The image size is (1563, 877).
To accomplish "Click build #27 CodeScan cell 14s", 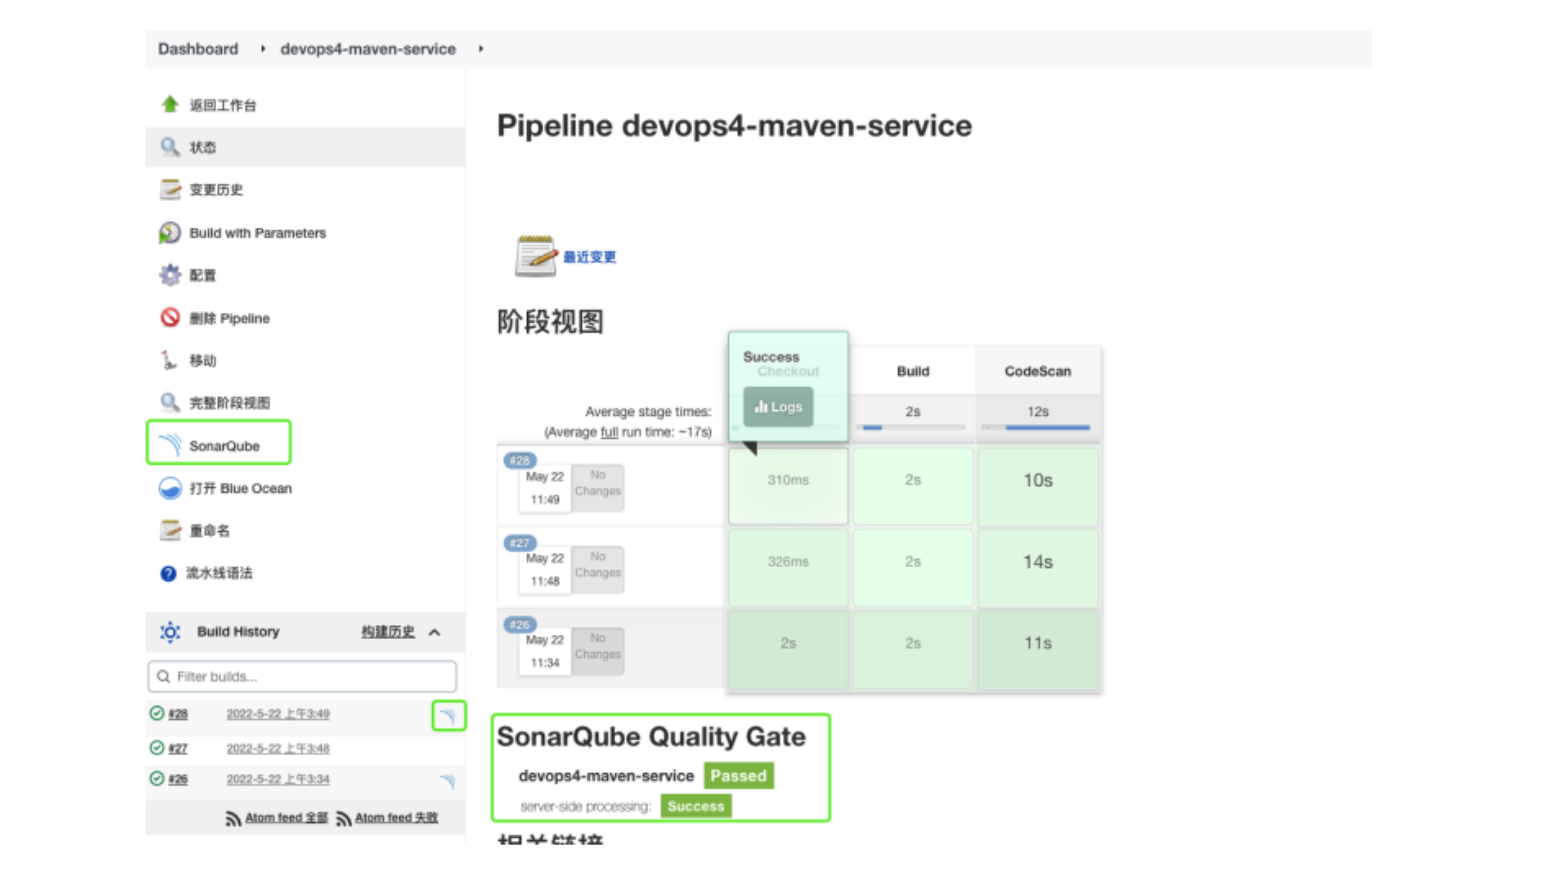I will click(1038, 568).
